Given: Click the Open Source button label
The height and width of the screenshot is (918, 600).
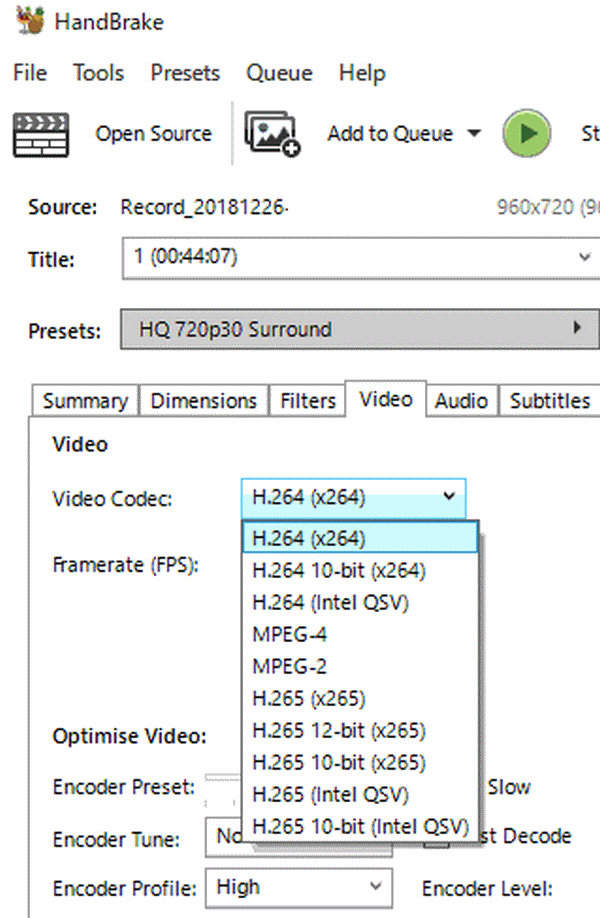Looking at the screenshot, I should tap(153, 133).
